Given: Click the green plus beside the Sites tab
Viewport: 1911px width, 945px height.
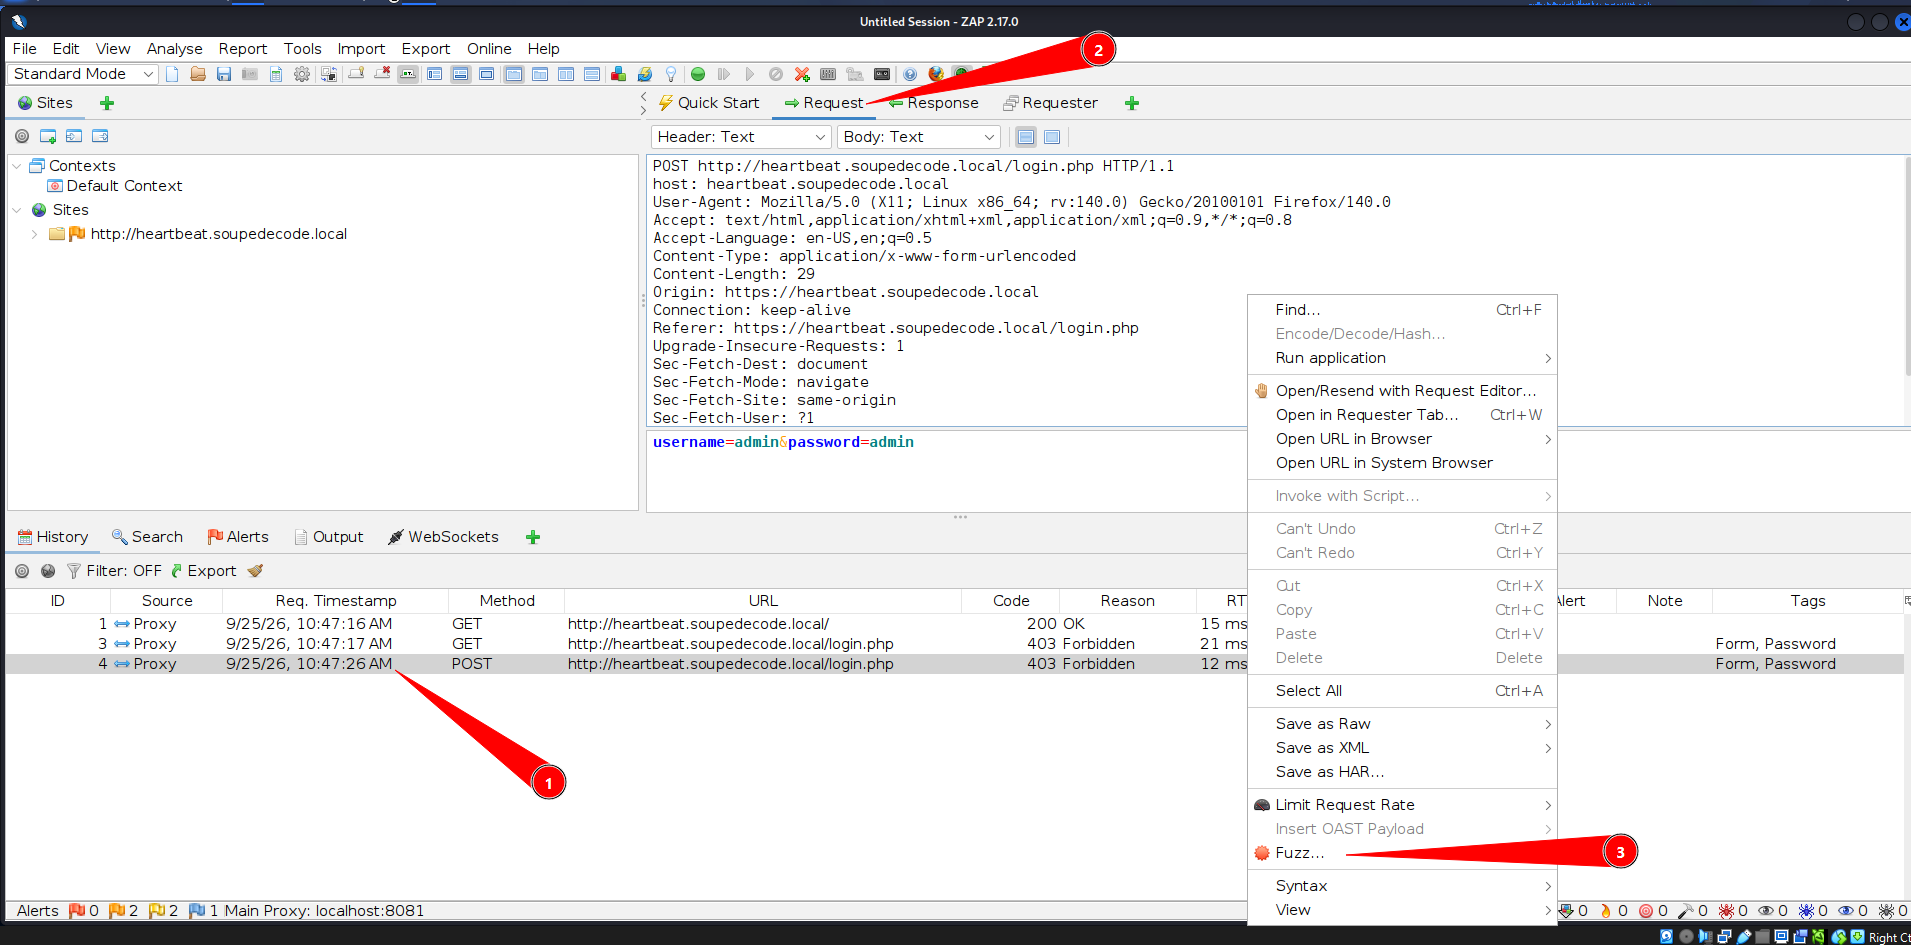Looking at the screenshot, I should coord(107,103).
